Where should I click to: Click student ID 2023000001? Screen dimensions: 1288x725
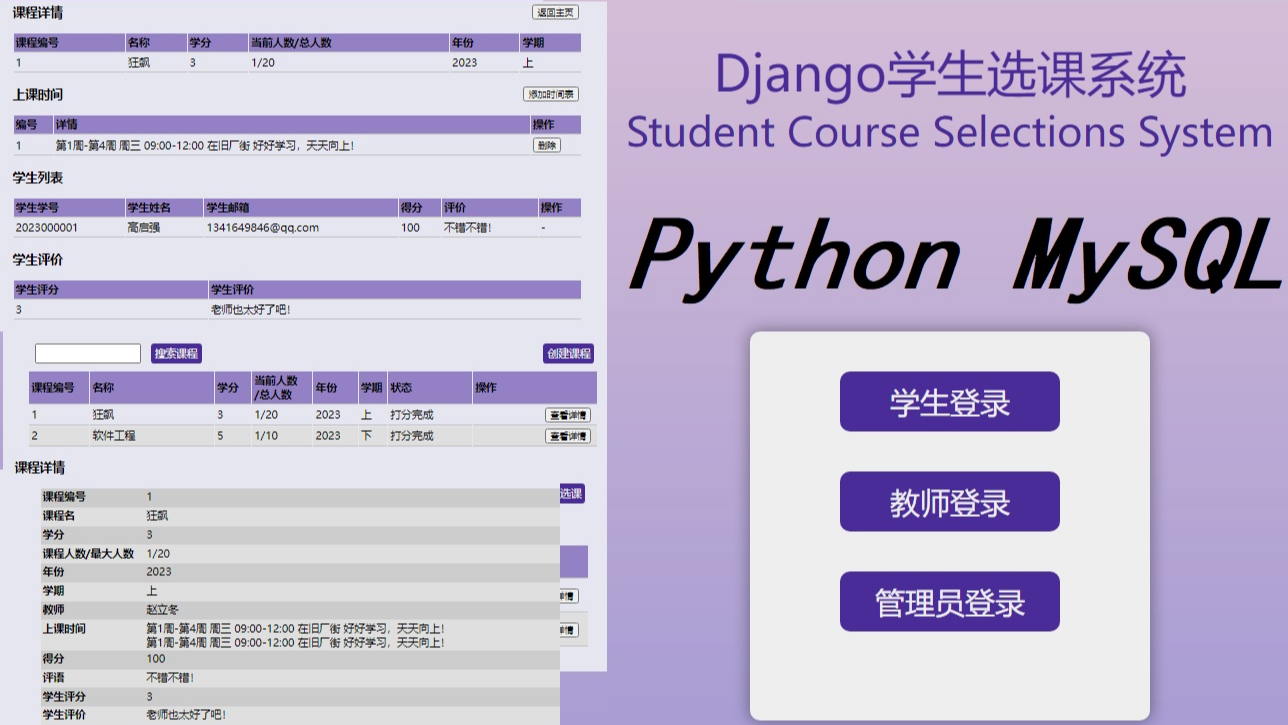tap(47, 228)
